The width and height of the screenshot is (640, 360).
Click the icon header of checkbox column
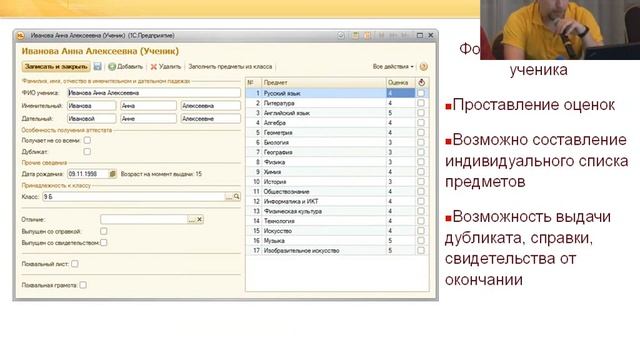click(x=422, y=82)
